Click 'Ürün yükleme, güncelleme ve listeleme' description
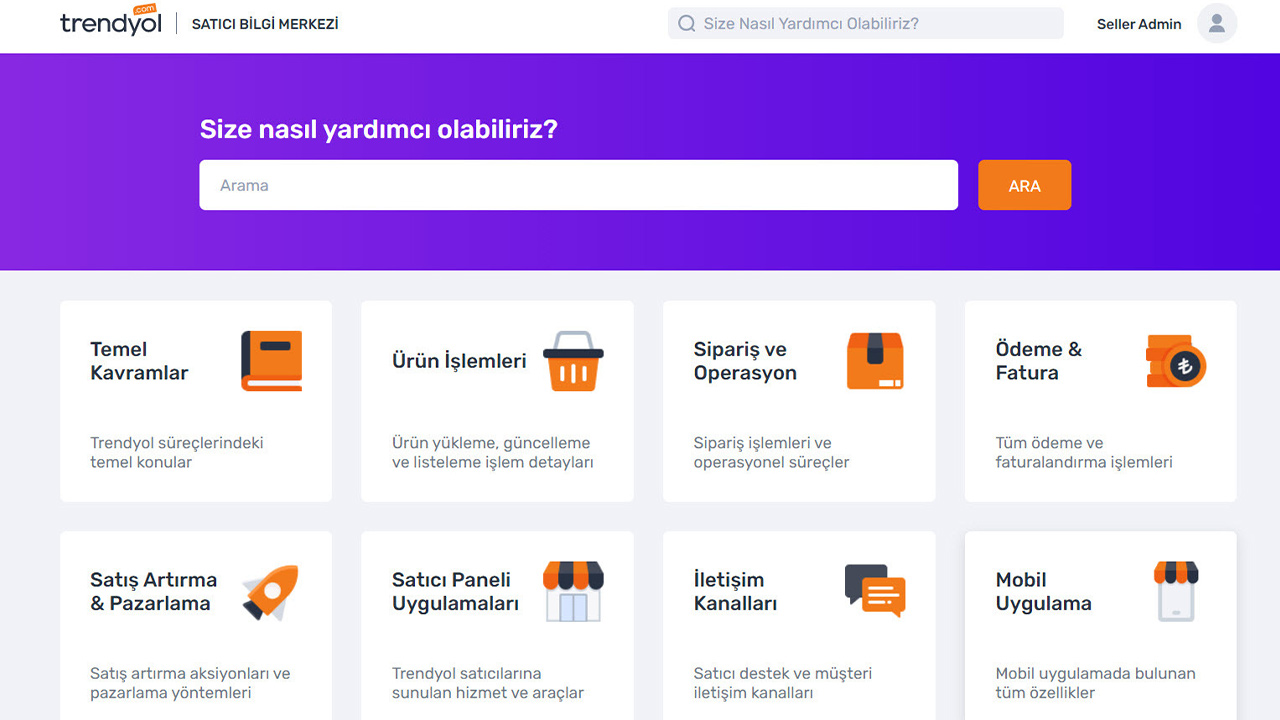 493,453
